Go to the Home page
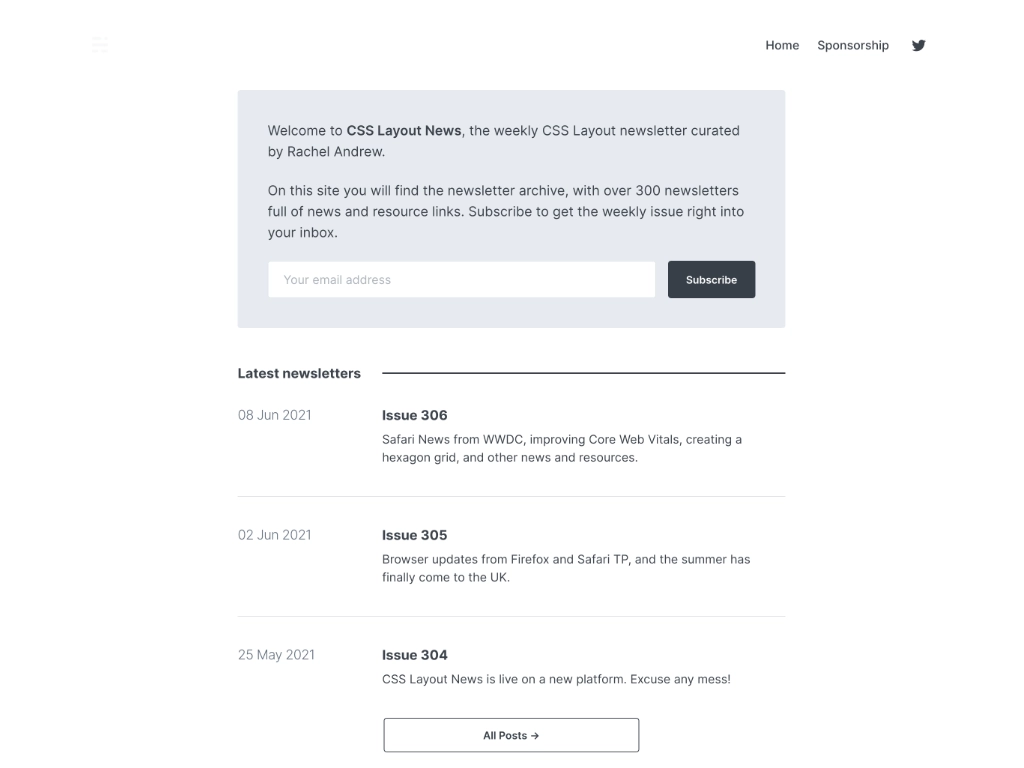 click(782, 45)
